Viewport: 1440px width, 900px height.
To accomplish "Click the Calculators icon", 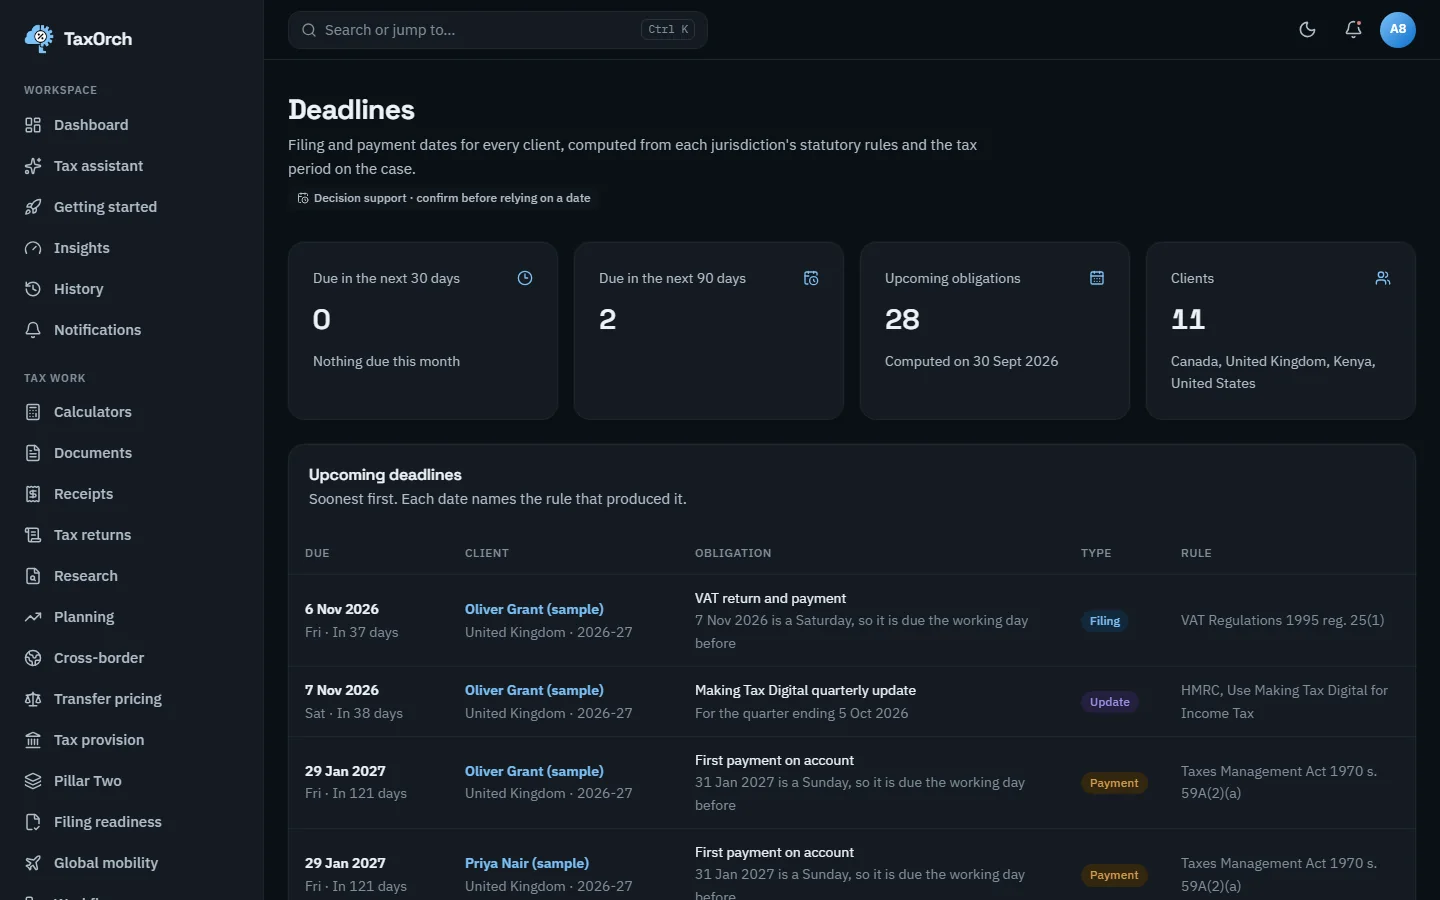I will [33, 412].
